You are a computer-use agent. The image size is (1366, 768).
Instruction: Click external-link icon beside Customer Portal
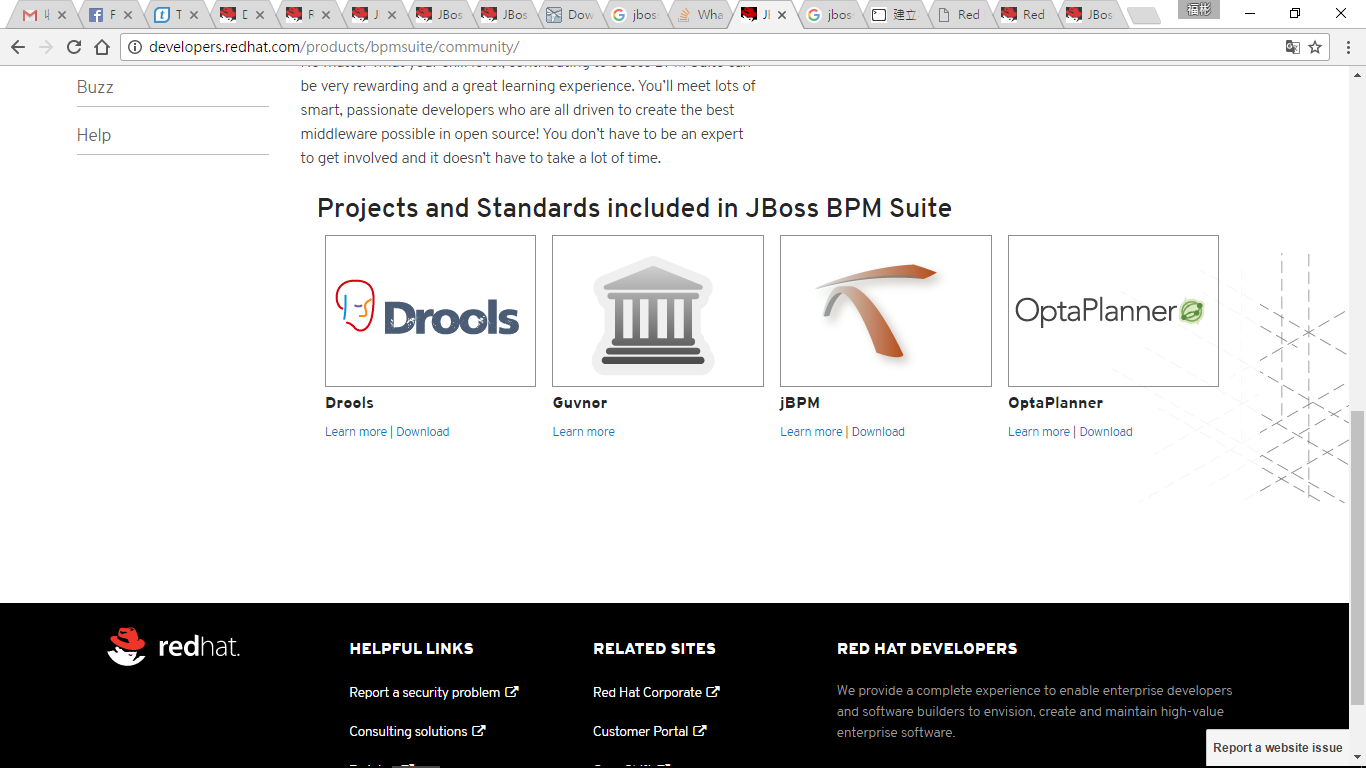click(700, 730)
